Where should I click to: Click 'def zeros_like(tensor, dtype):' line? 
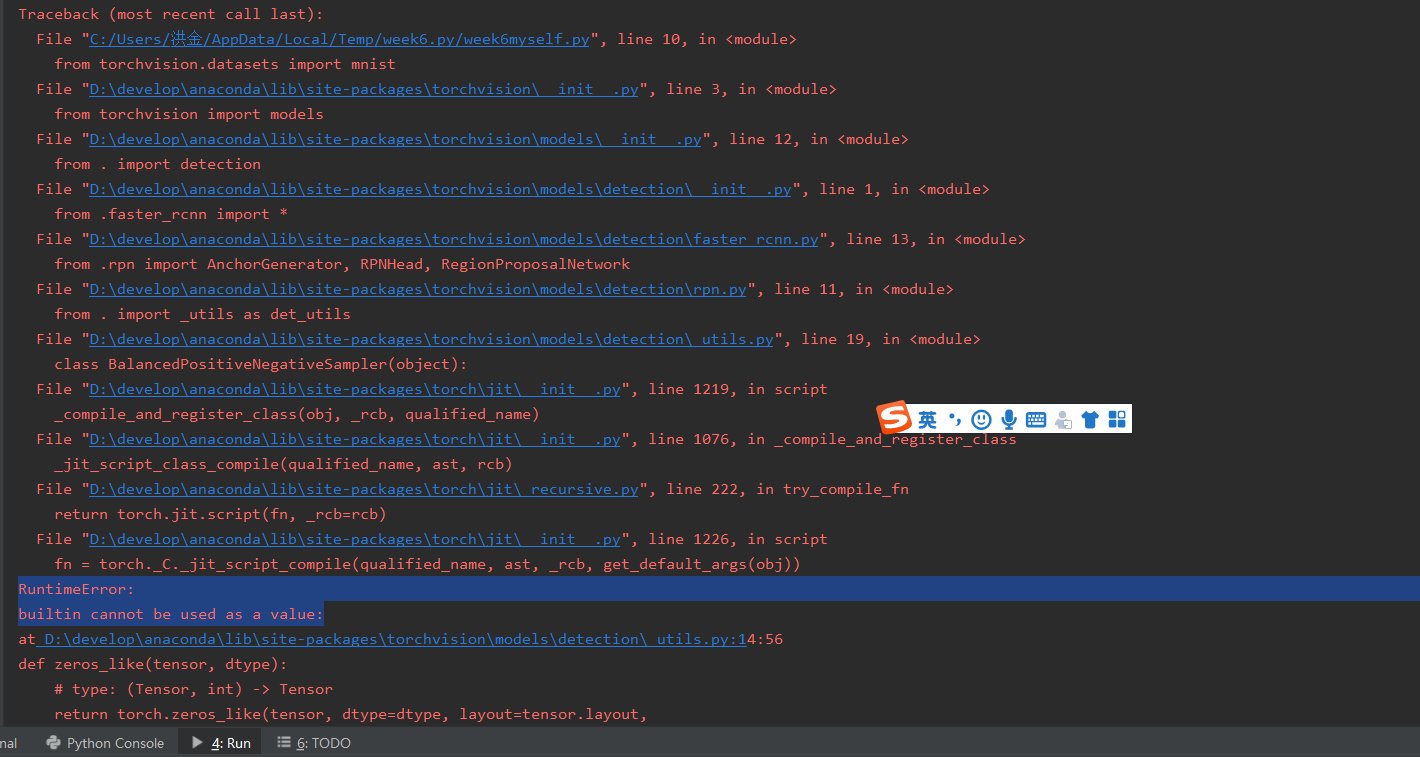coord(153,664)
